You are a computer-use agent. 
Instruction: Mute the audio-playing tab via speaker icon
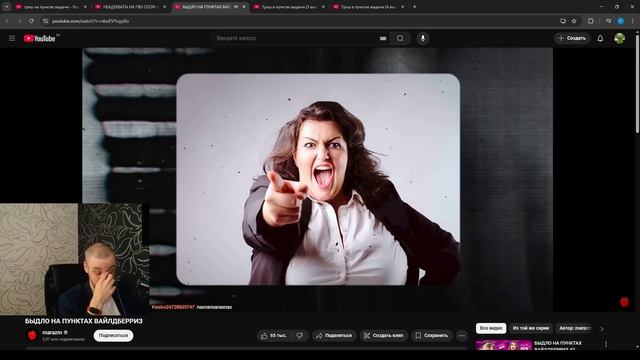(x=236, y=7)
